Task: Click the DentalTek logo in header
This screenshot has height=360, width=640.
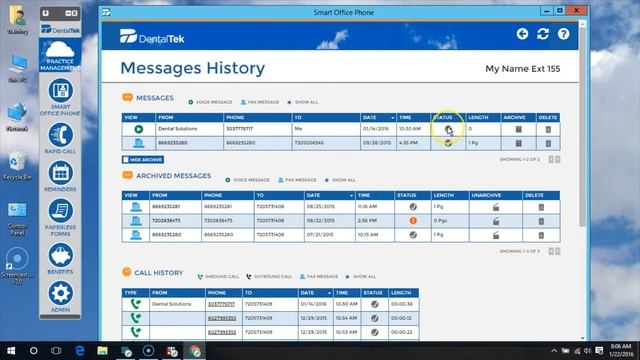Action: 152,37
